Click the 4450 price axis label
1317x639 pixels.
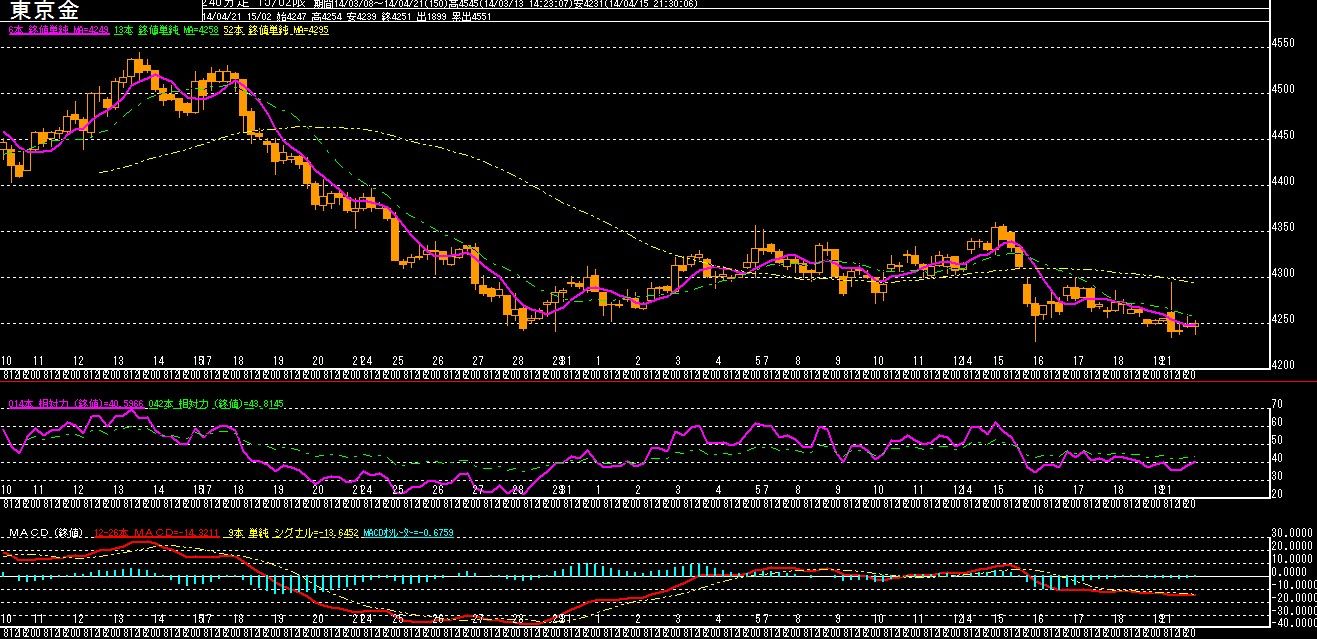(x=1282, y=136)
